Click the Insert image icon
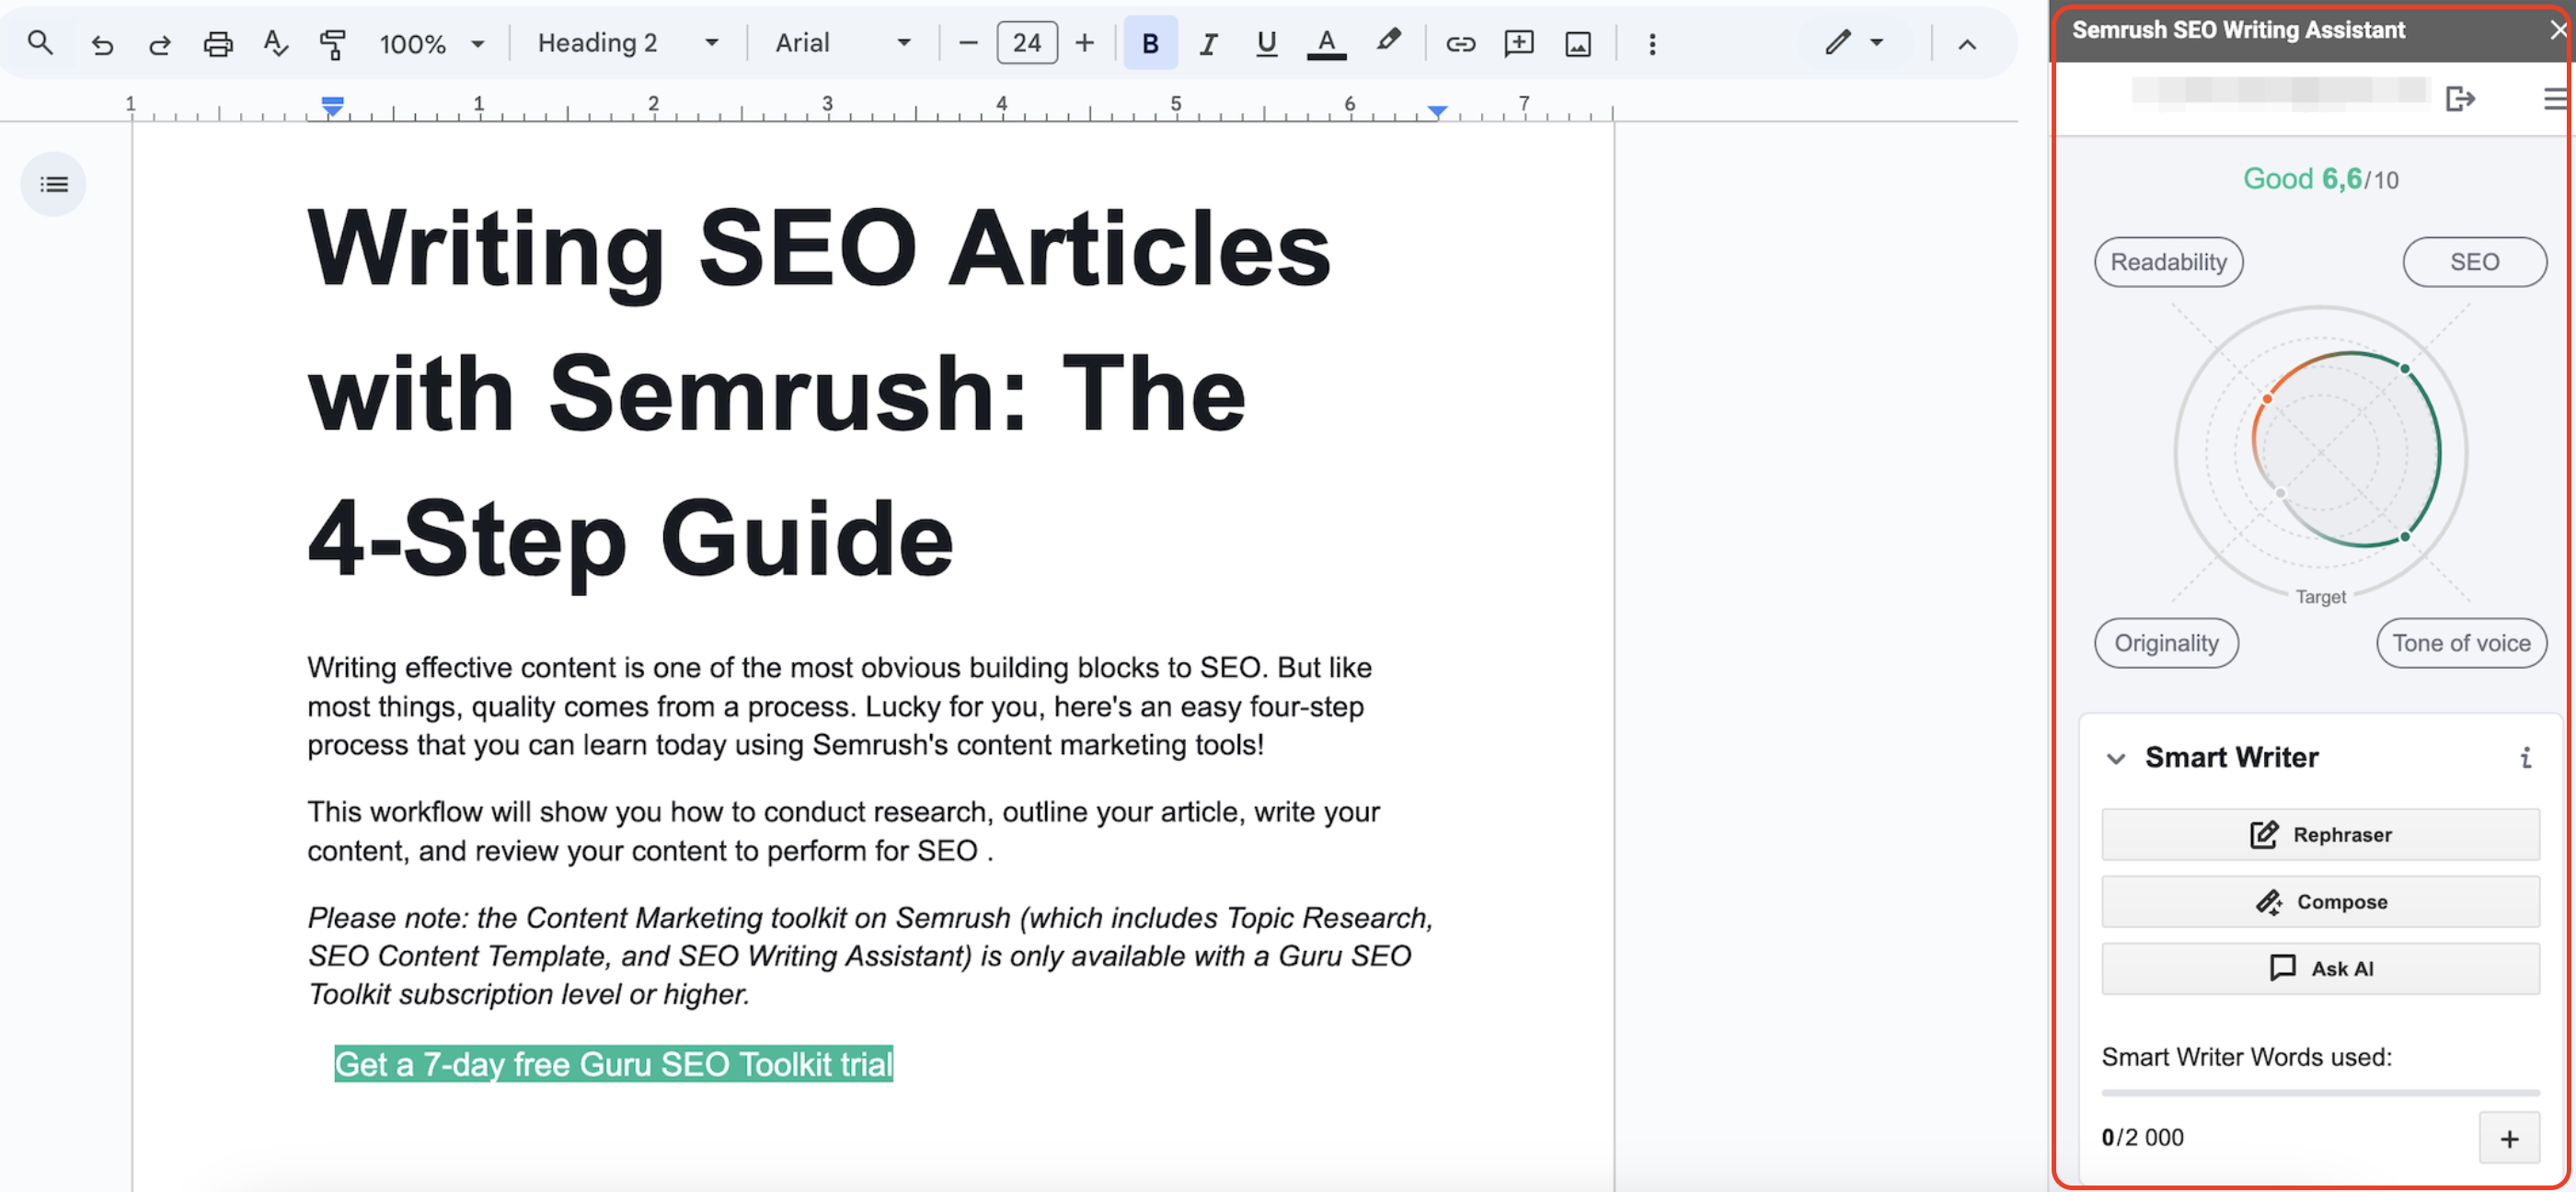Screen dimensions: 2576x1192 pyautogui.click(x=1577, y=42)
